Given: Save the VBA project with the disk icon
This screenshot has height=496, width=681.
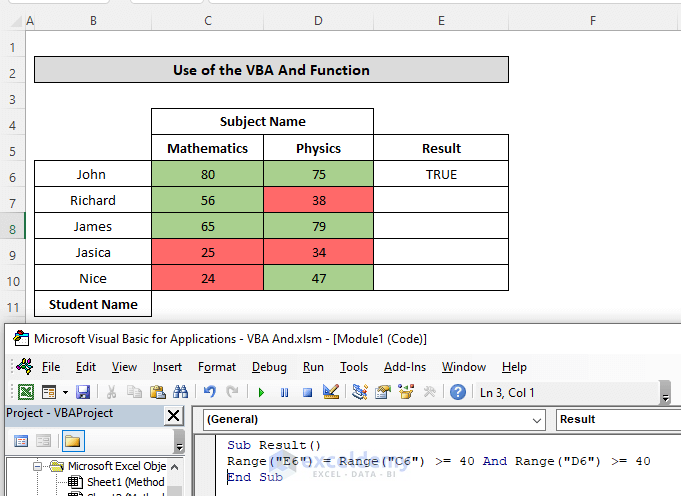Looking at the screenshot, I should tap(83, 392).
